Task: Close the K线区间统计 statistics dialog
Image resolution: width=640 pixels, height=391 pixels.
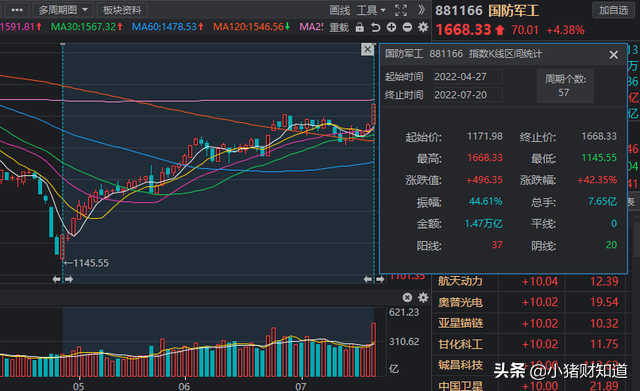Action: click(x=613, y=55)
